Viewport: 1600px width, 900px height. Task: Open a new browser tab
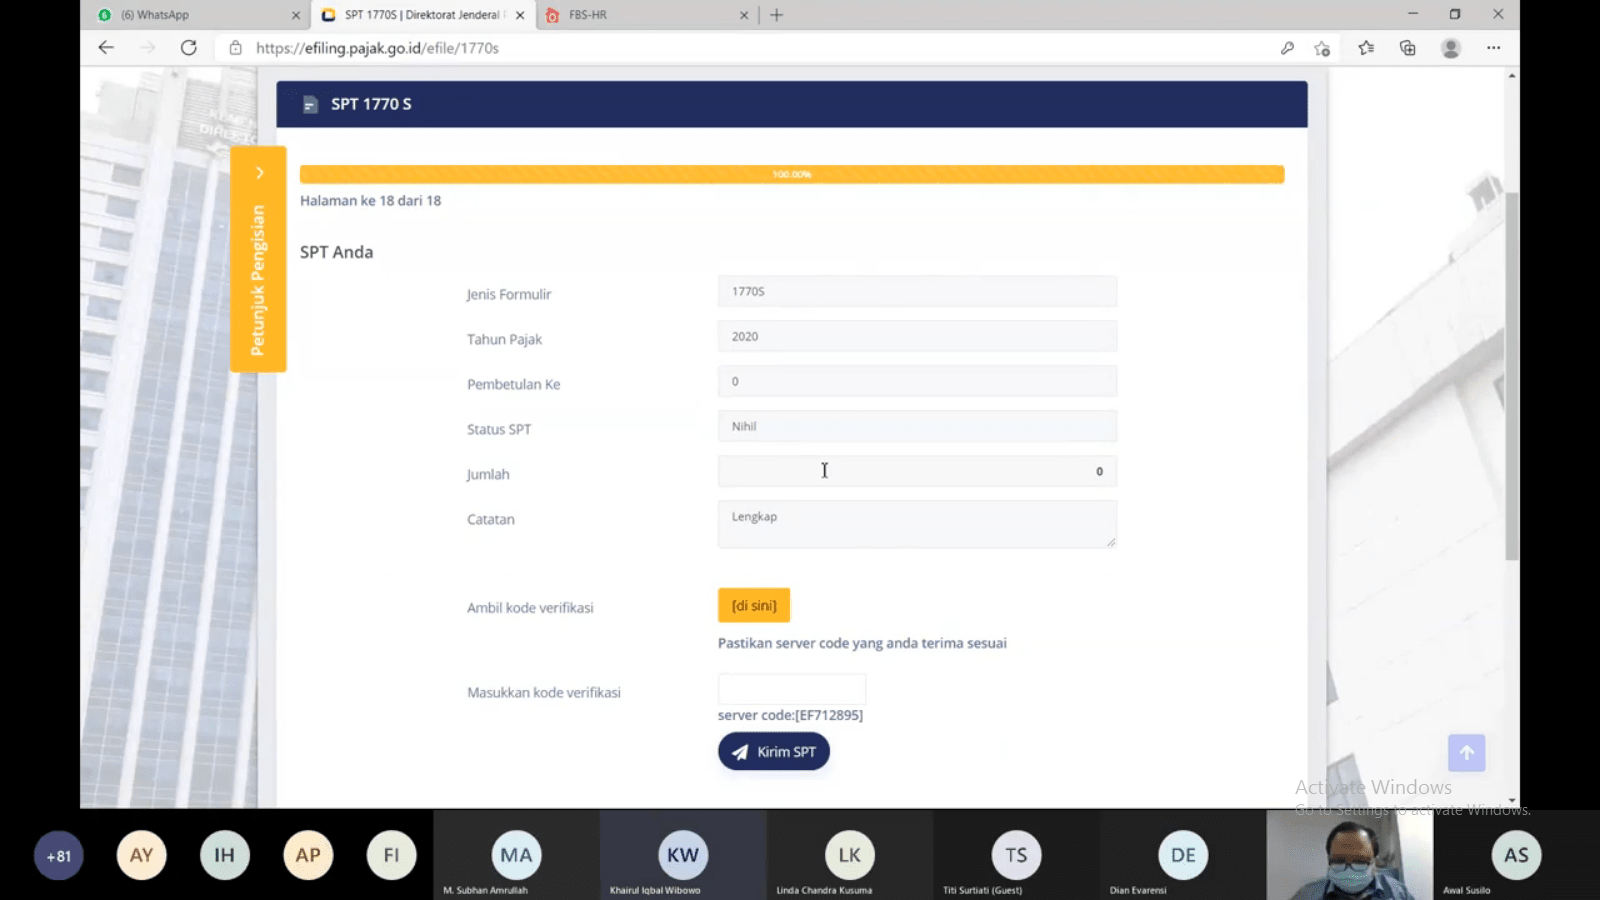777,15
